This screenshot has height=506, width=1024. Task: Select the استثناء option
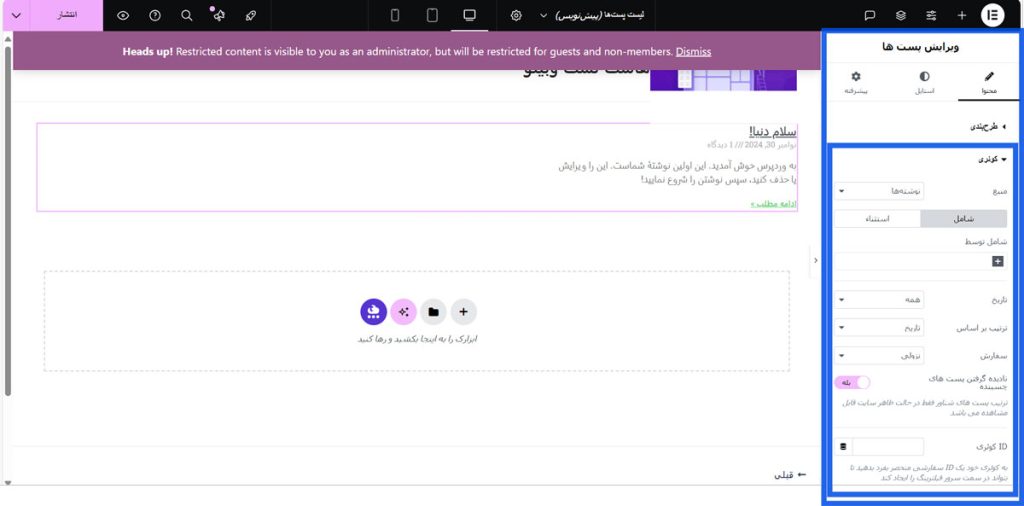pos(878,219)
